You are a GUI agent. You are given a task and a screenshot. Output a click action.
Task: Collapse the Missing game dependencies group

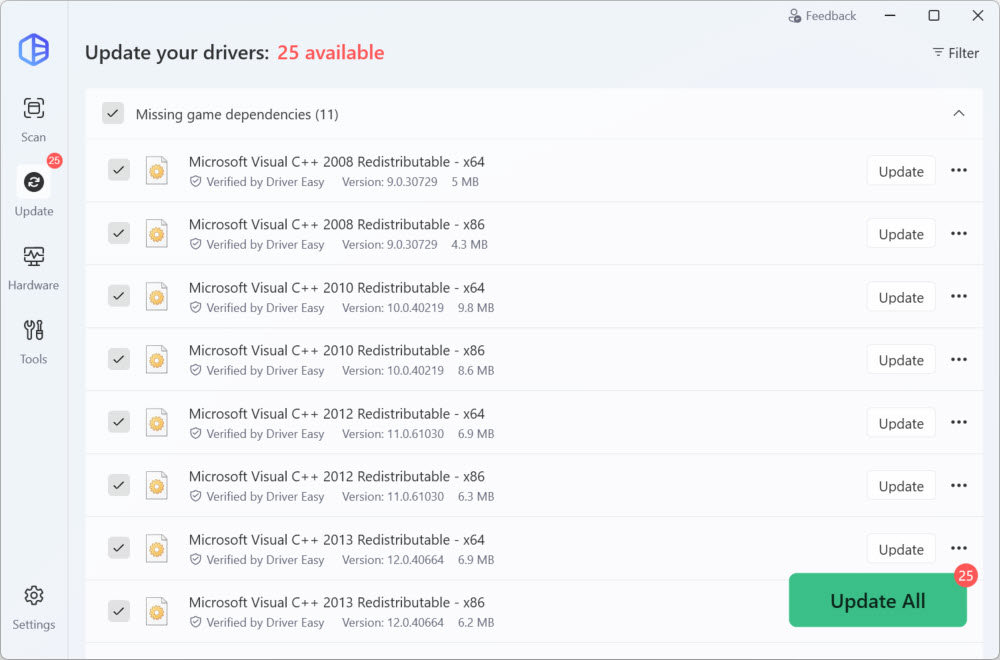click(958, 114)
